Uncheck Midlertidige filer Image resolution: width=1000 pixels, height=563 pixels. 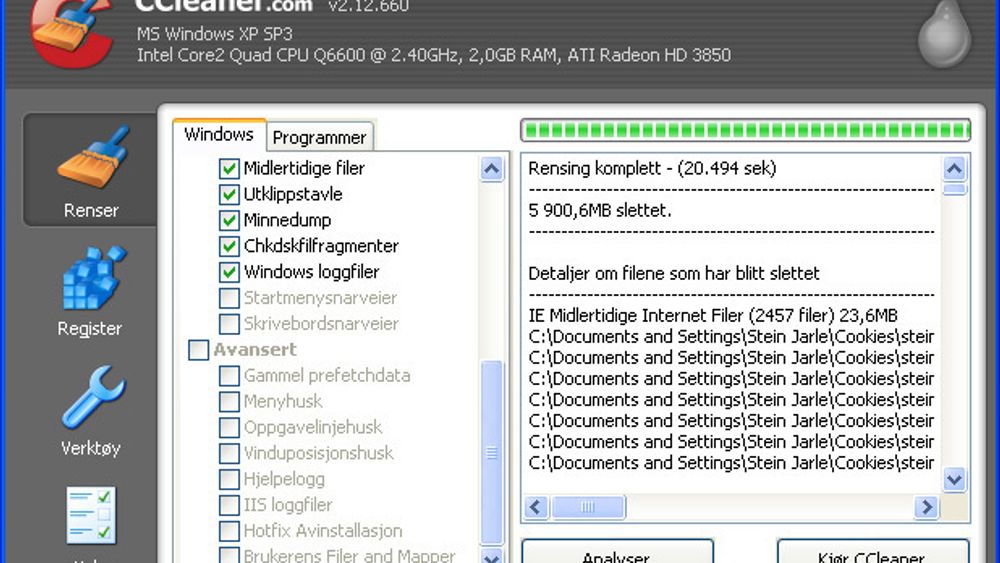[229, 168]
